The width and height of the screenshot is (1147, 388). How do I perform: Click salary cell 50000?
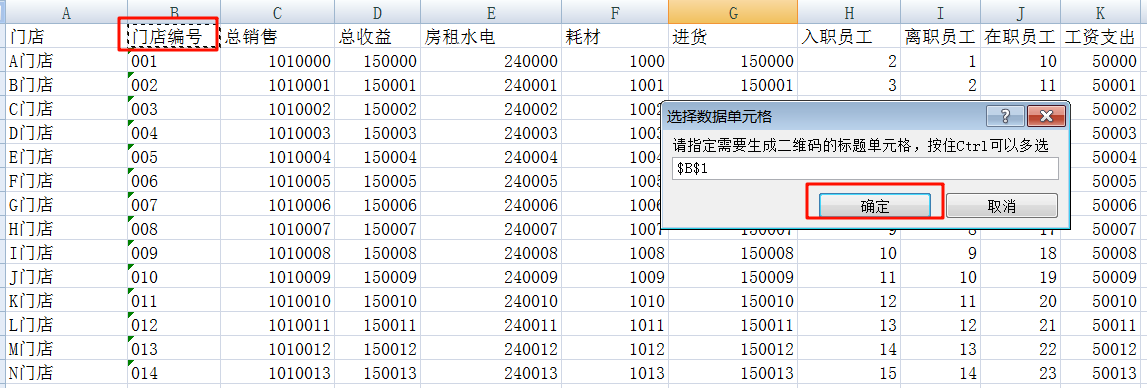pos(1101,61)
